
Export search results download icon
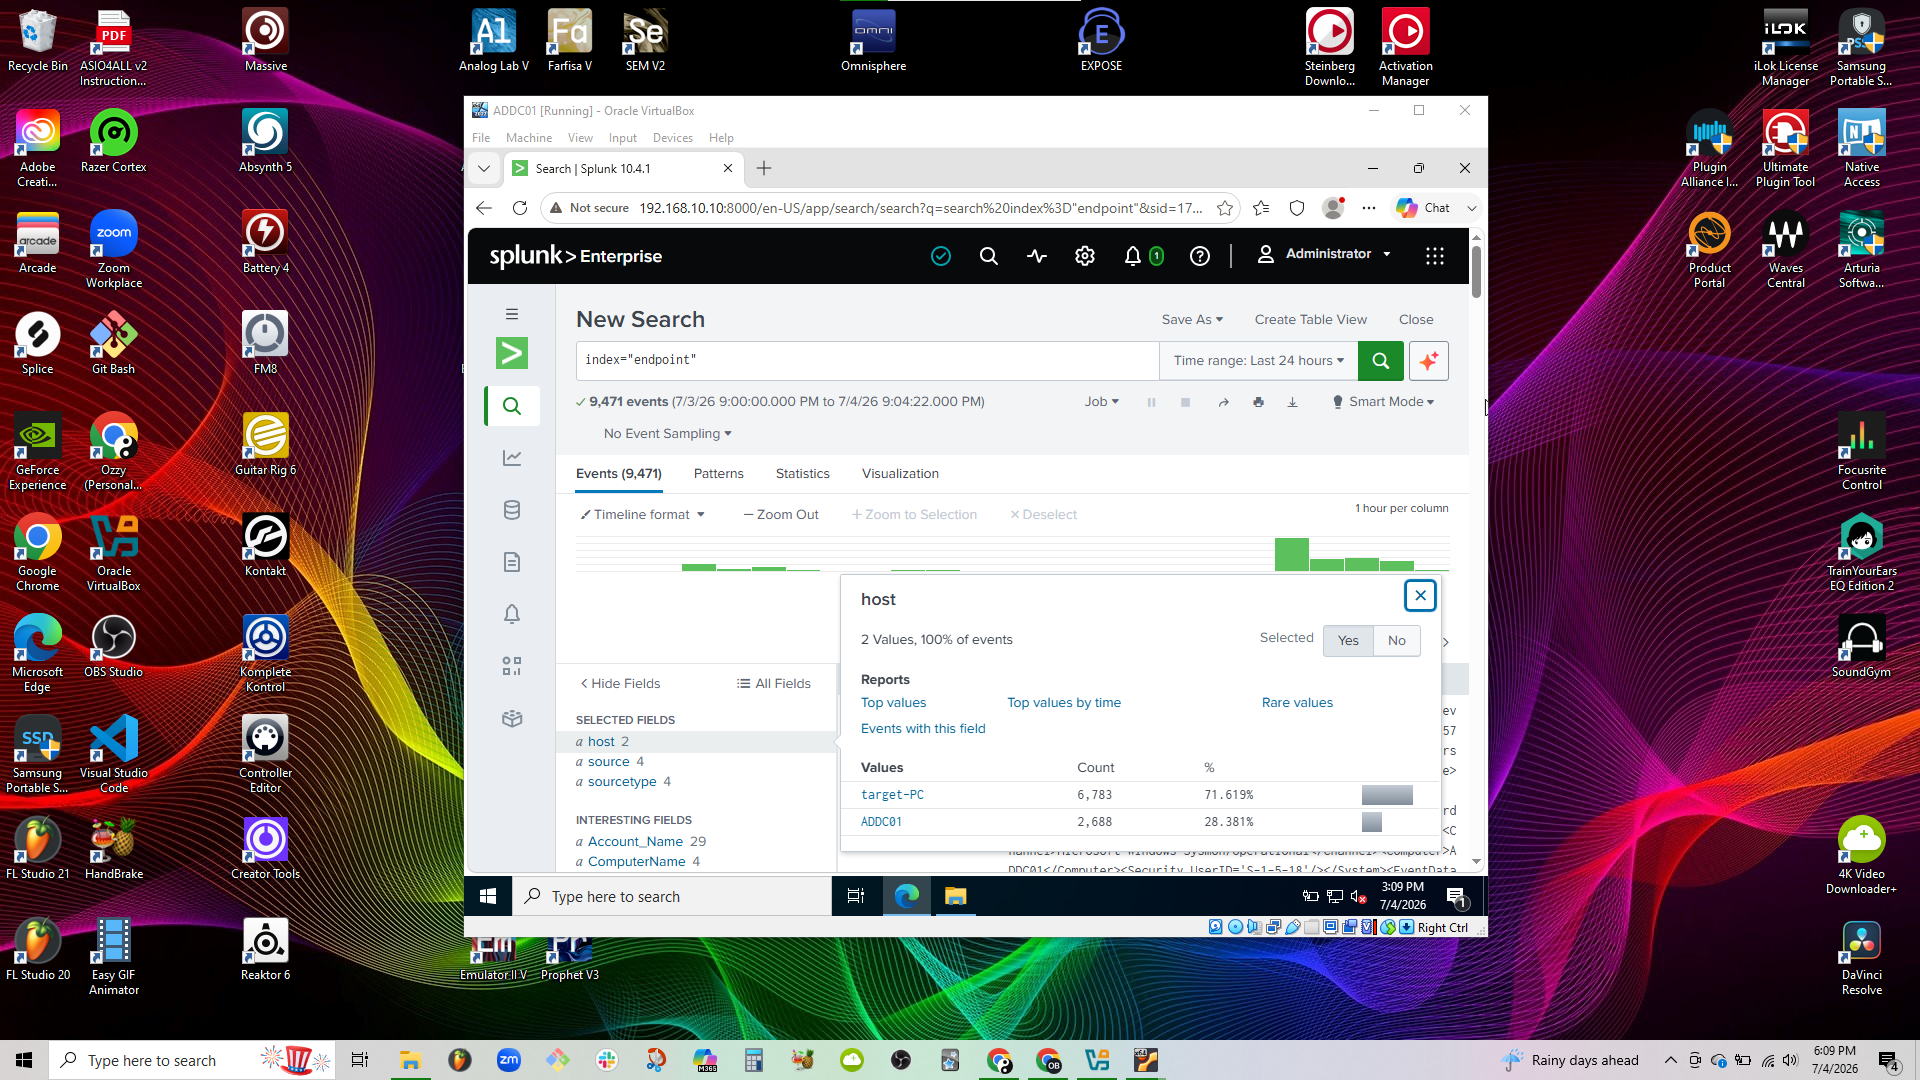coord(1292,402)
